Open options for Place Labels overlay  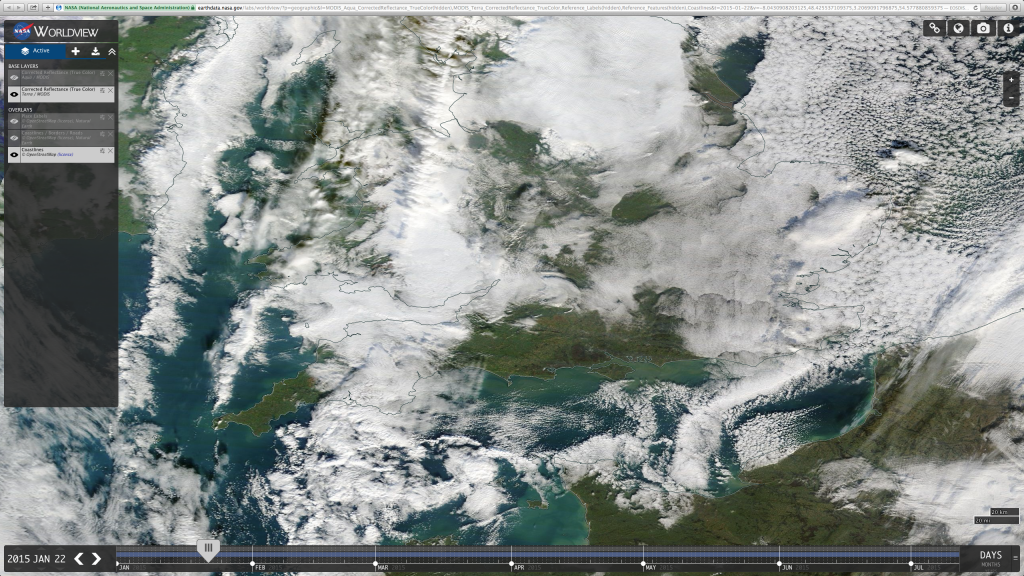click(103, 117)
